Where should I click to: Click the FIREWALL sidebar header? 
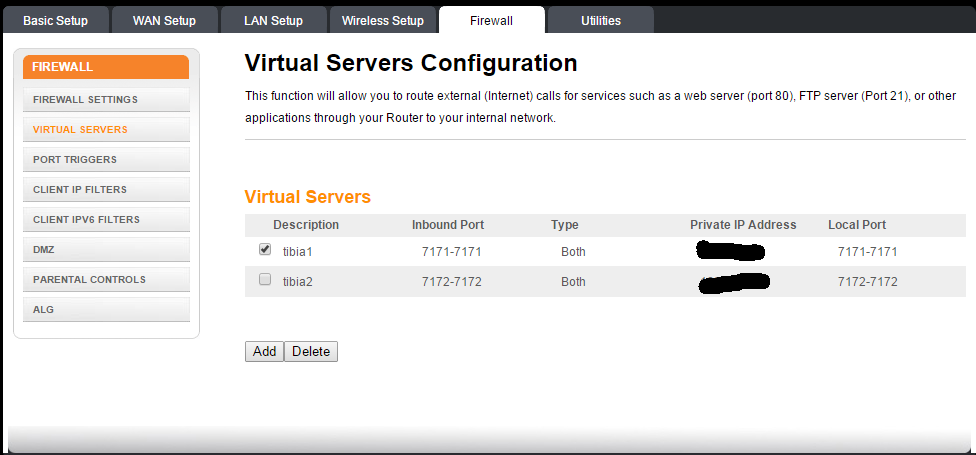106,67
